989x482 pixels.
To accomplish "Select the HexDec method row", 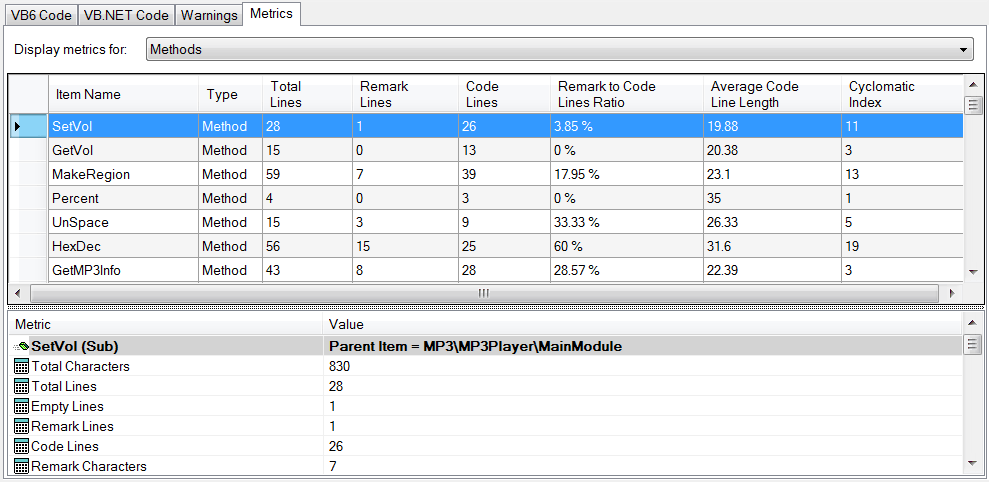I will tap(486, 246).
